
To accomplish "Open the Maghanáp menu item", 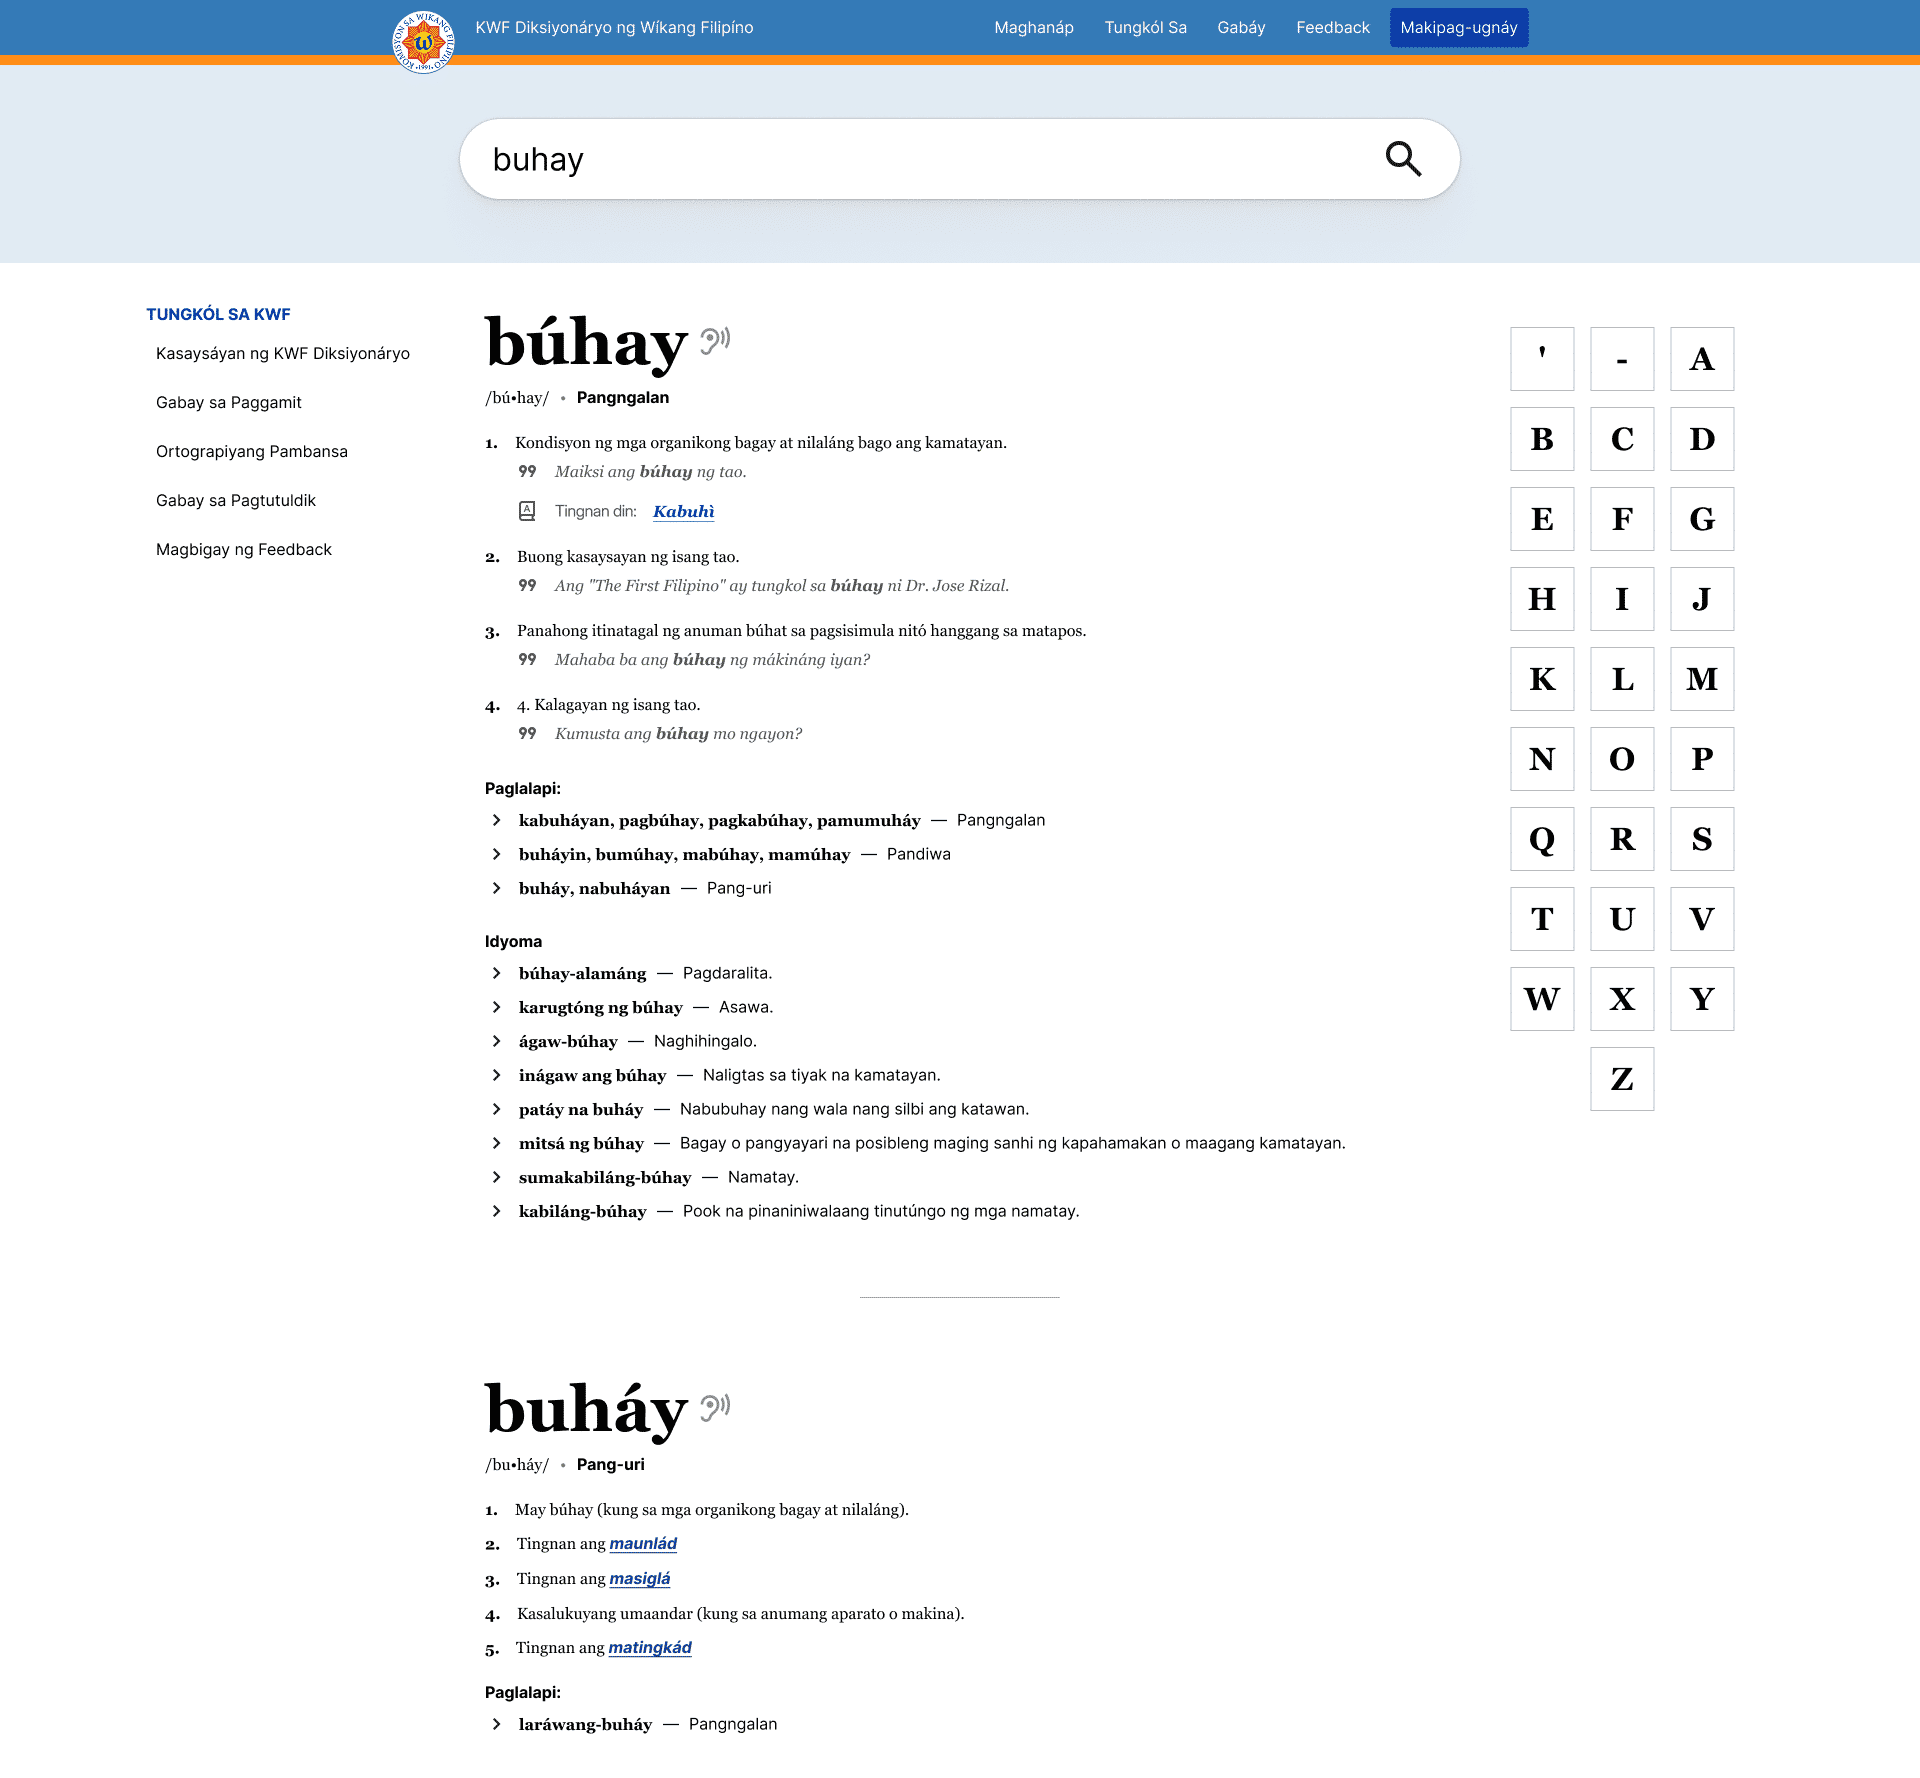I will [x=1033, y=28].
